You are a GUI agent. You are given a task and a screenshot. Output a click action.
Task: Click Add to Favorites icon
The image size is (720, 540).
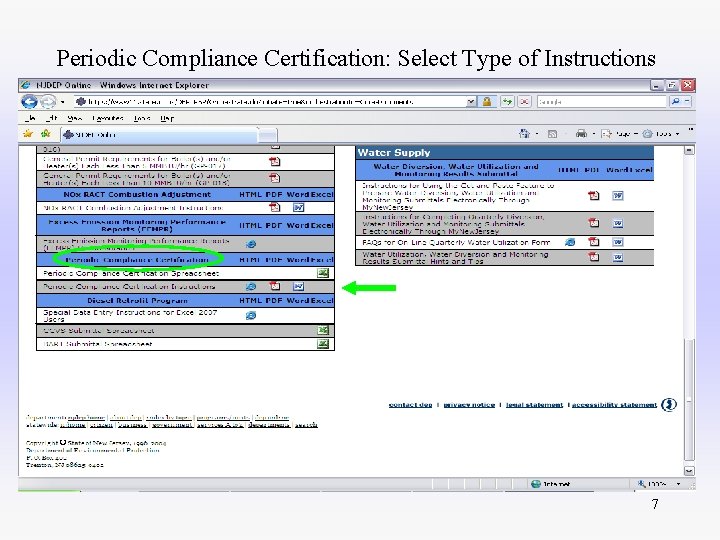pyautogui.click(x=45, y=134)
